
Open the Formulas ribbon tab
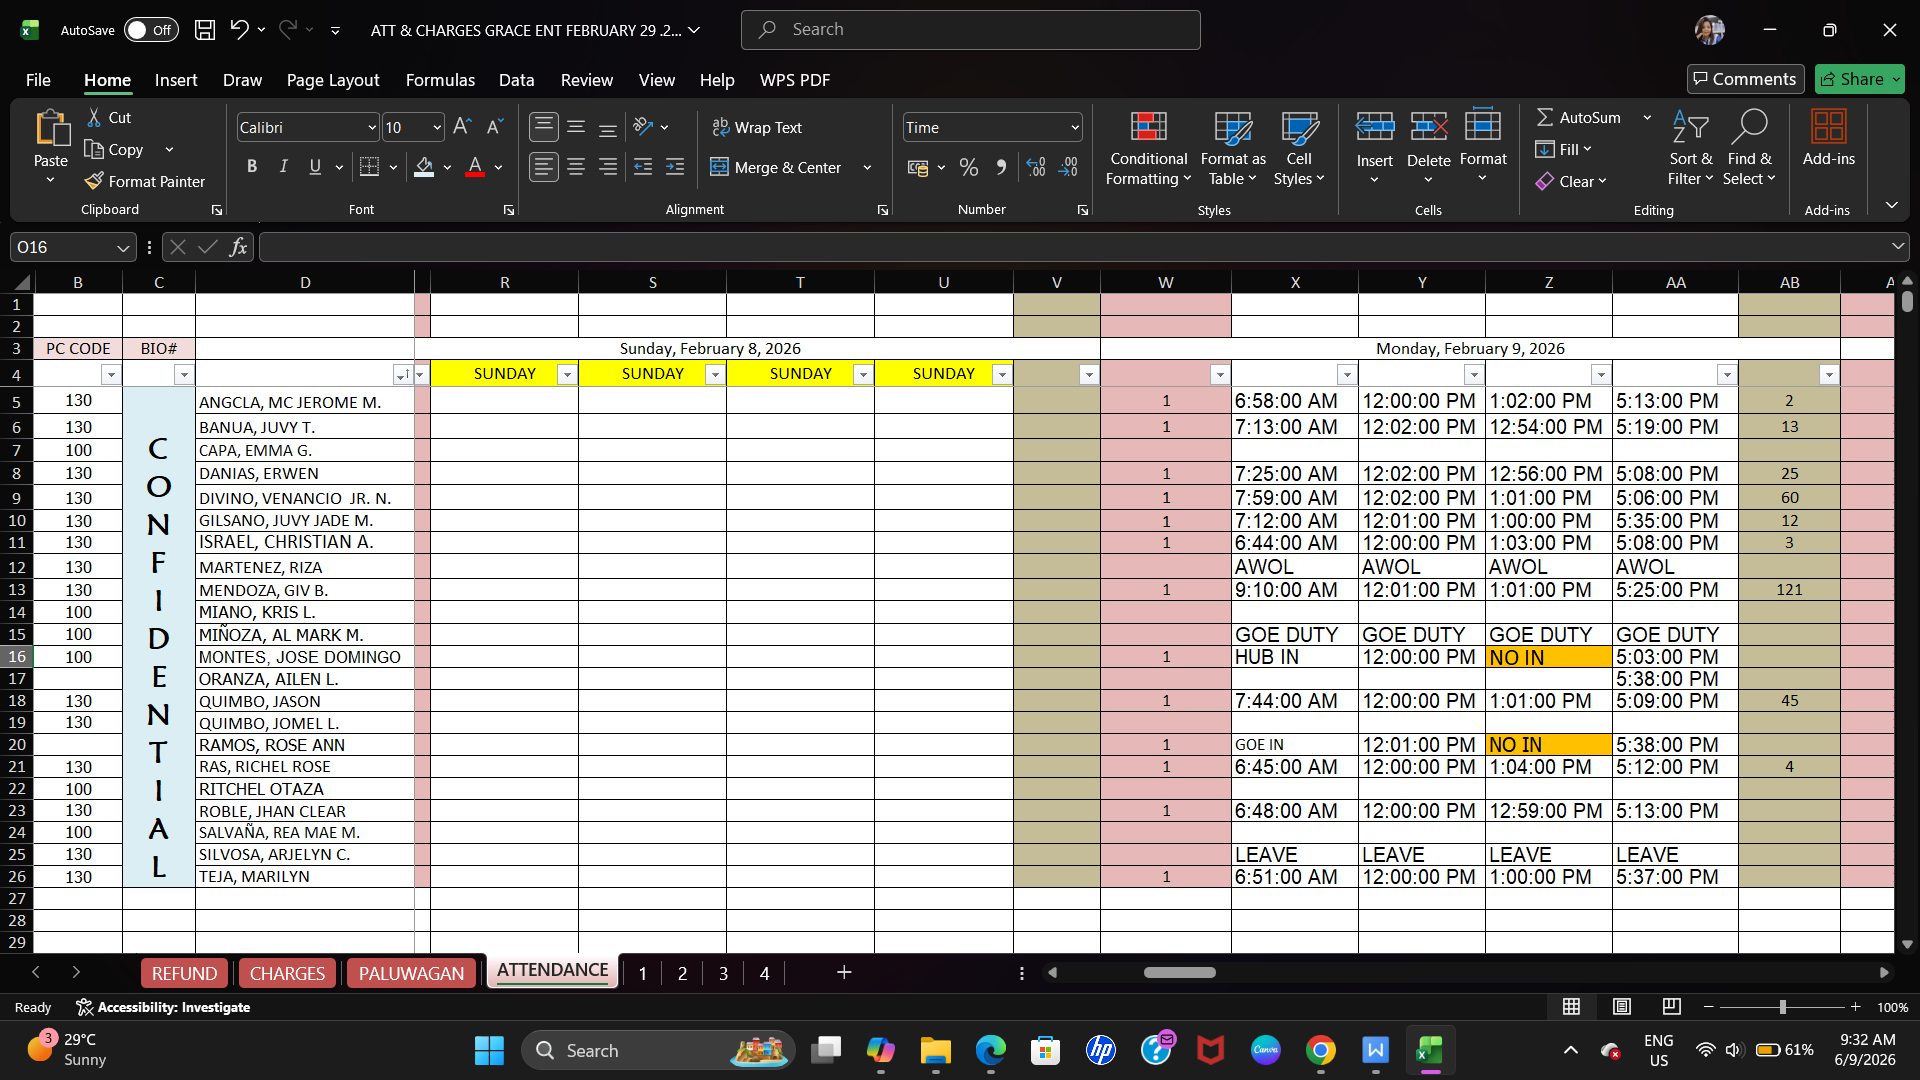(440, 80)
